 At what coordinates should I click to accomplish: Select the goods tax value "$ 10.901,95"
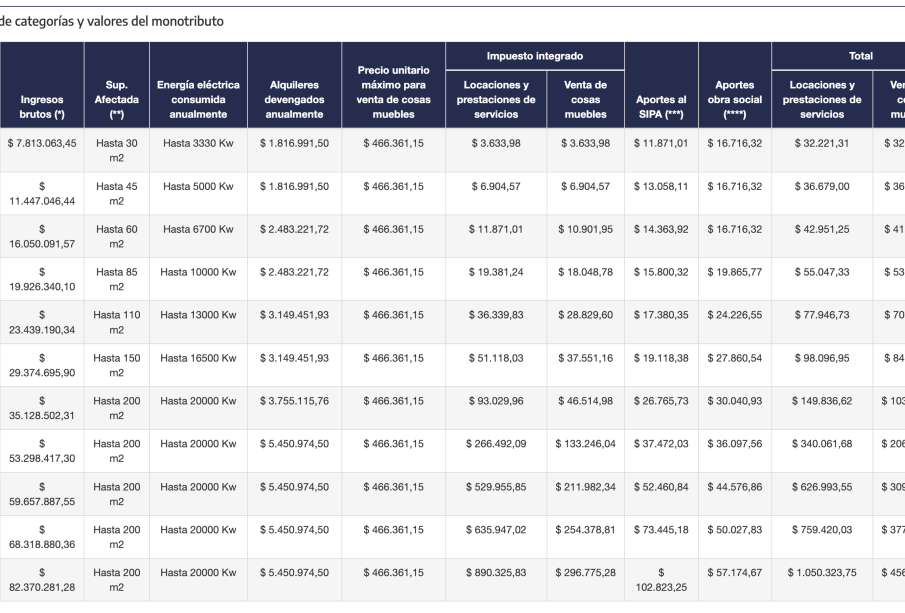[x=585, y=229]
